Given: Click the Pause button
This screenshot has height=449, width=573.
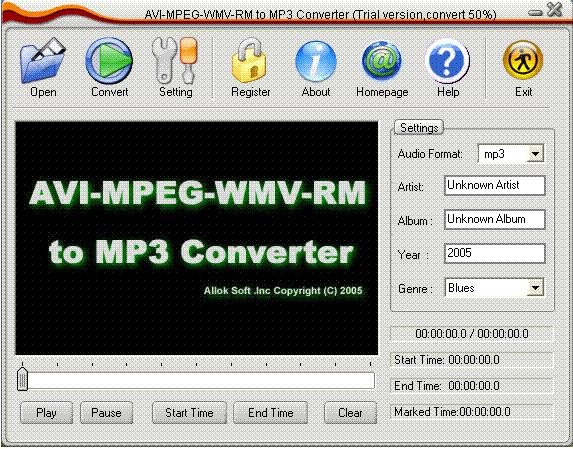Looking at the screenshot, I should coord(106,413).
